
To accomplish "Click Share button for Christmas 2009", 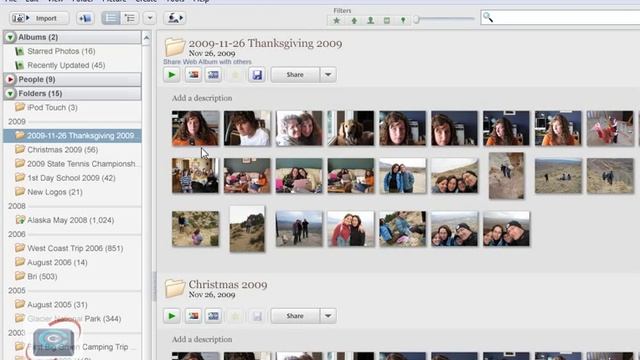I will (295, 316).
